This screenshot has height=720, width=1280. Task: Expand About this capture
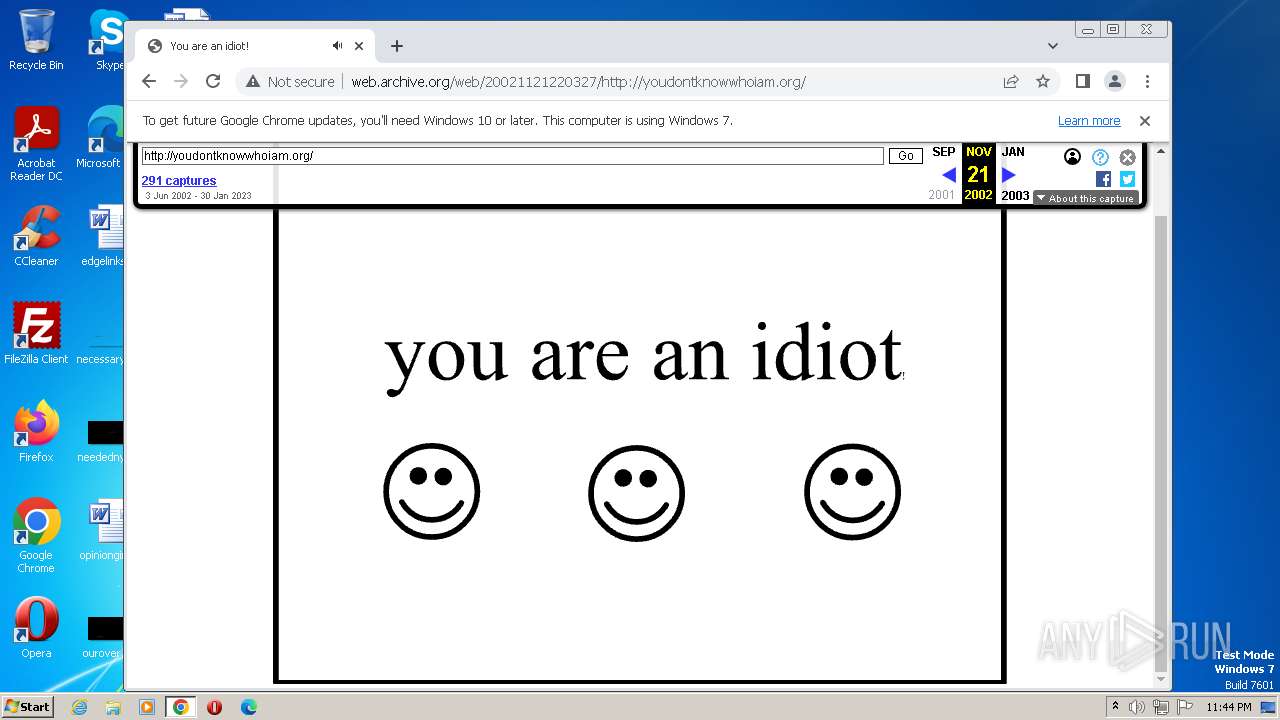(x=1085, y=198)
